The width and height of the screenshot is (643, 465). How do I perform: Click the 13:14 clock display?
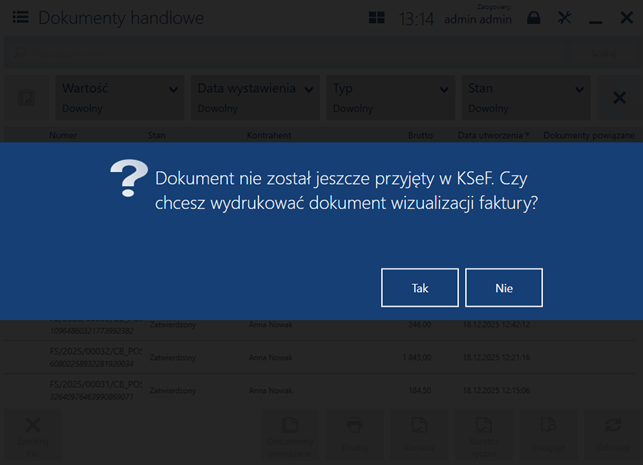coord(416,19)
